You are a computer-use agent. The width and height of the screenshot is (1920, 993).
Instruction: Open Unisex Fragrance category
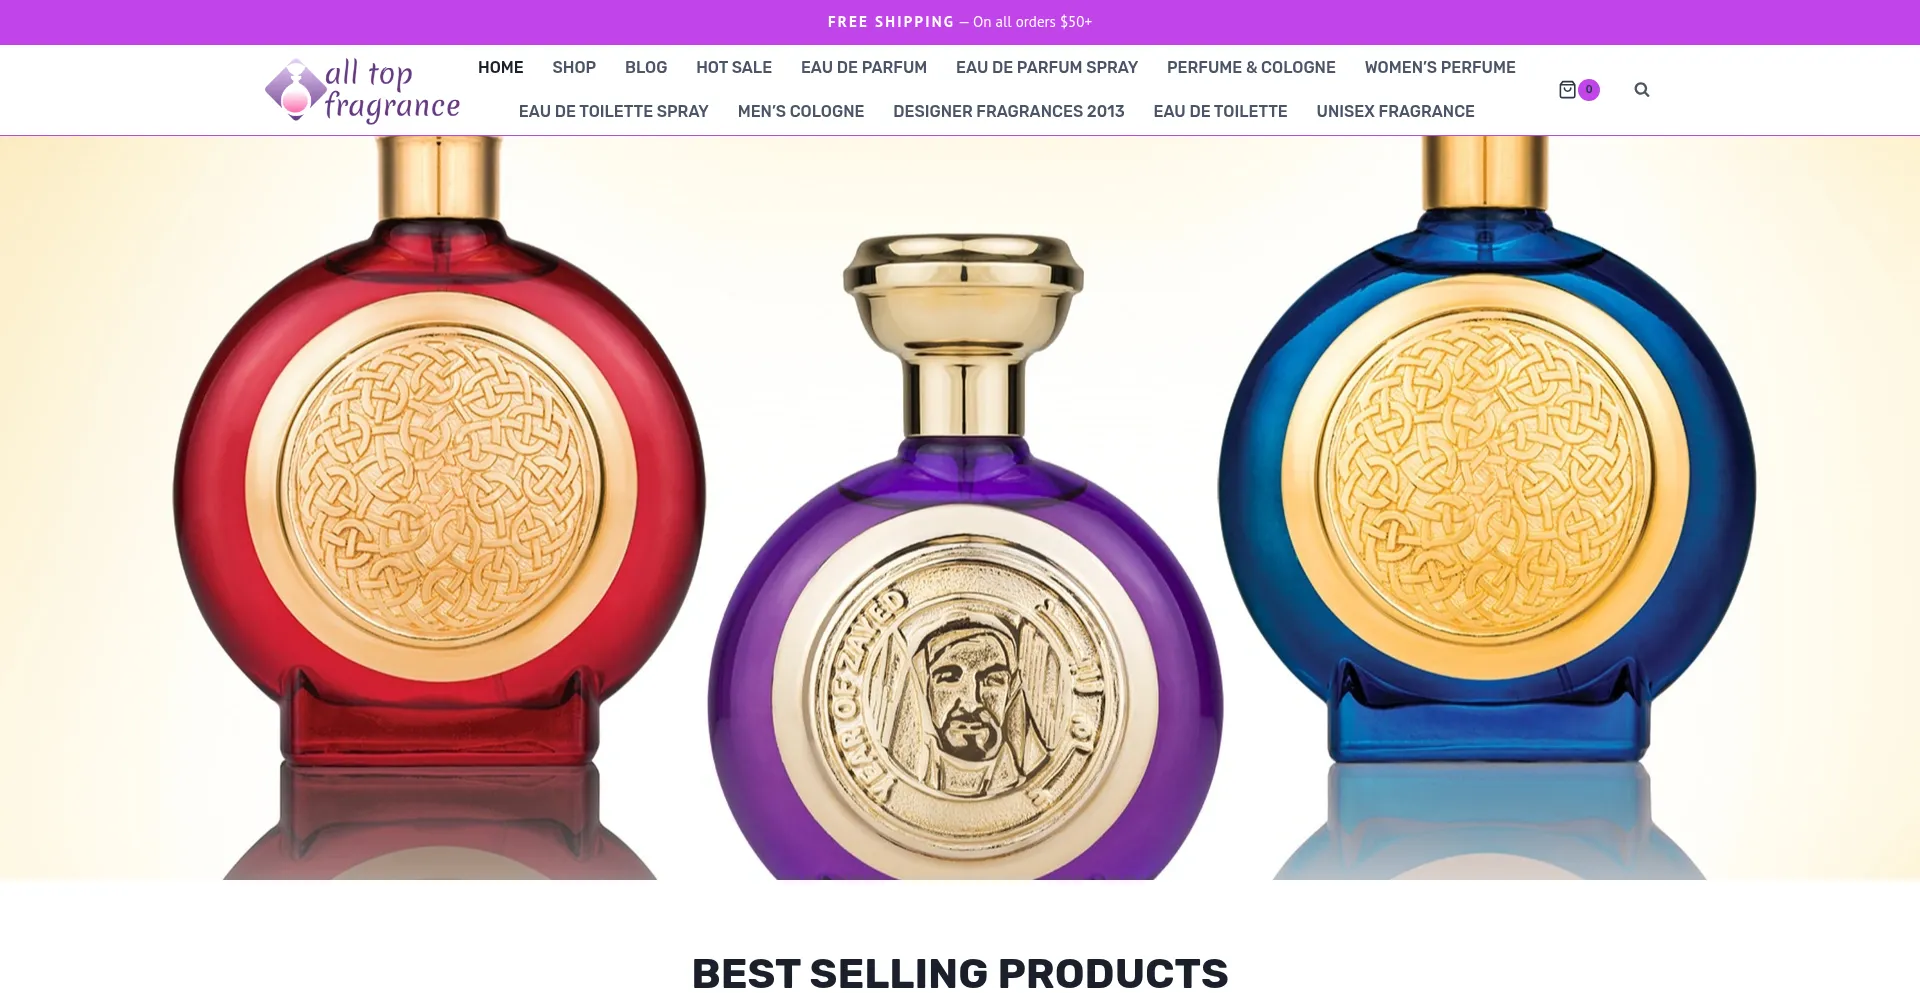1395,112
